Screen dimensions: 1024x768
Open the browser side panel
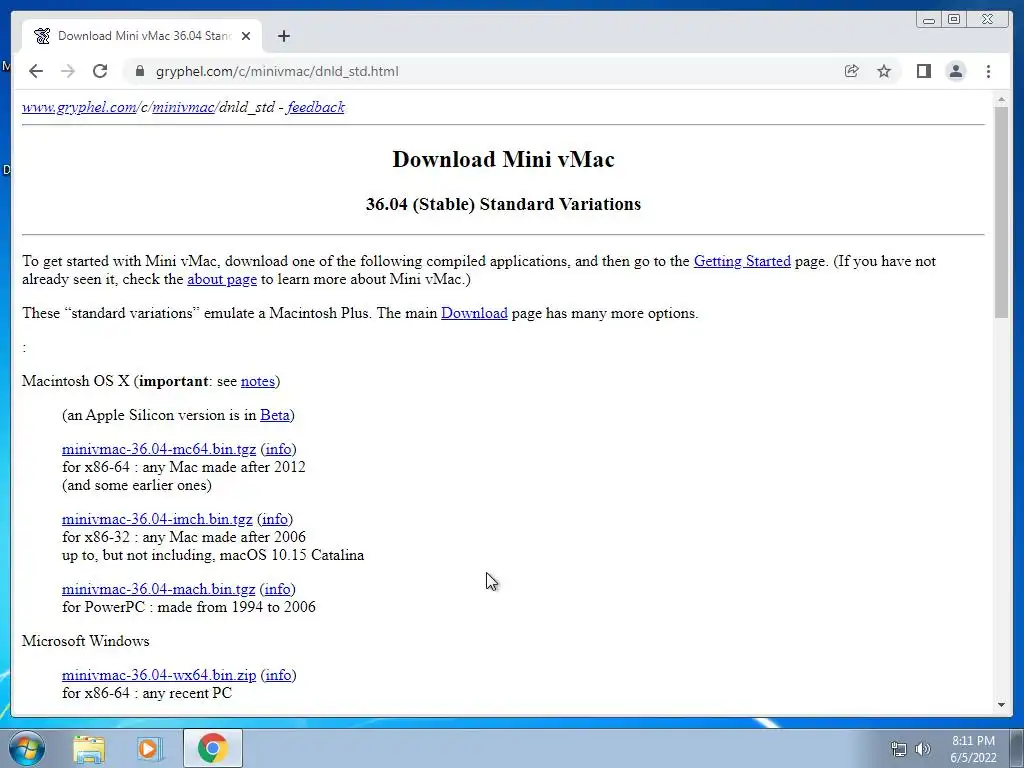(923, 71)
